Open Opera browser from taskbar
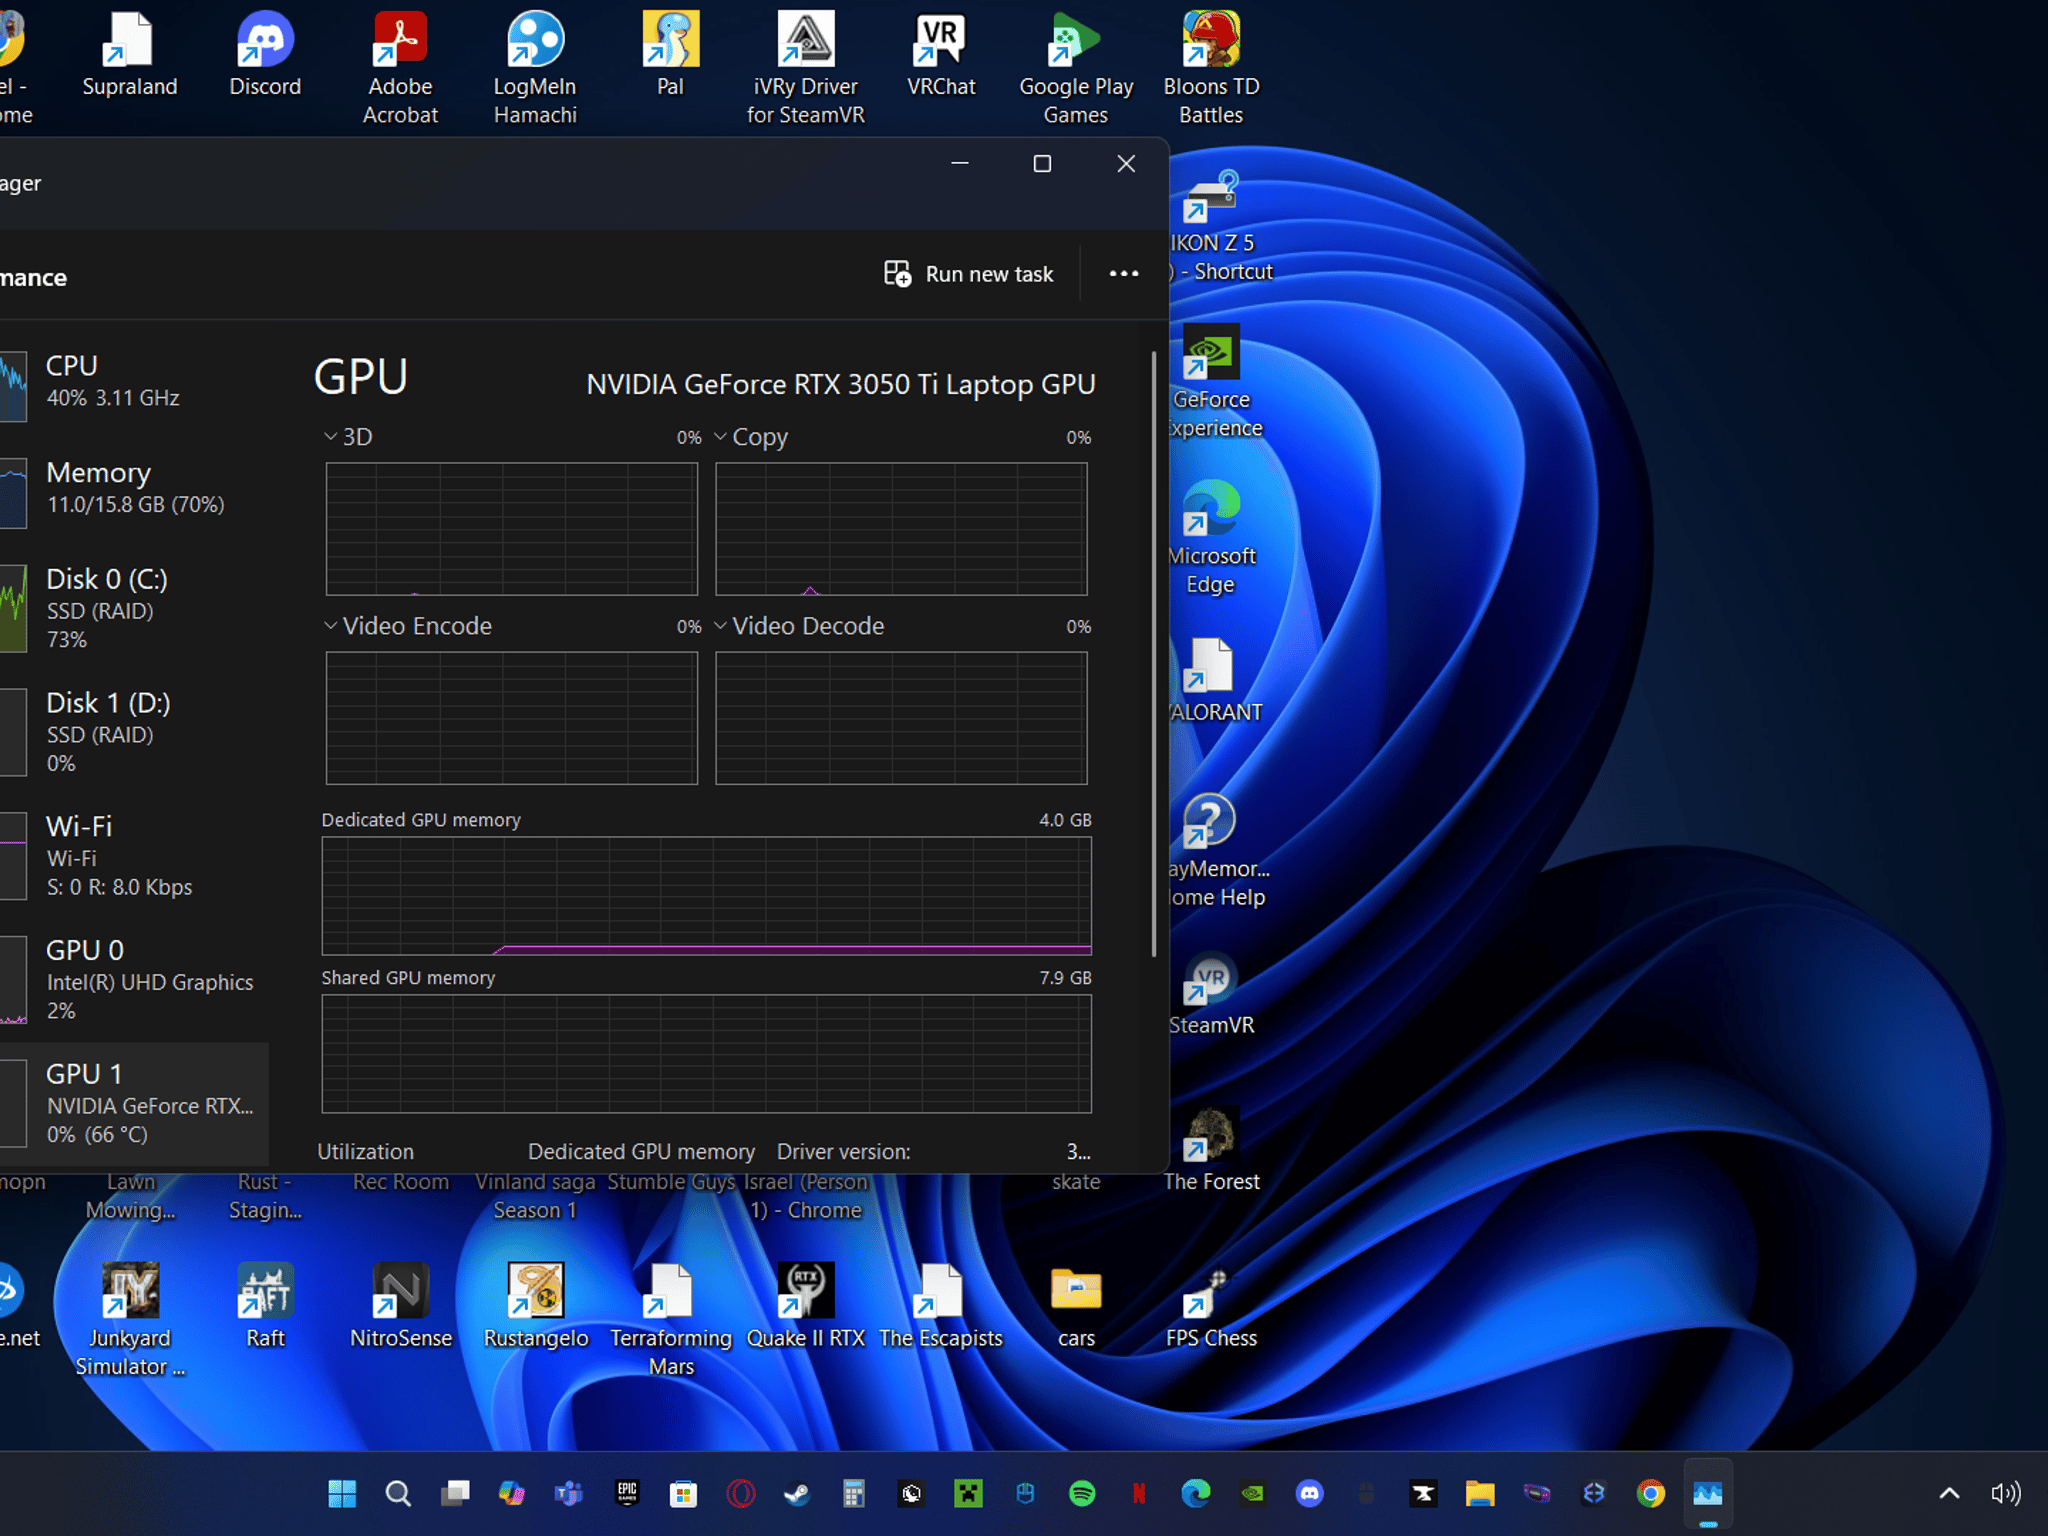Viewport: 2048px width, 1536px height. (741, 1493)
